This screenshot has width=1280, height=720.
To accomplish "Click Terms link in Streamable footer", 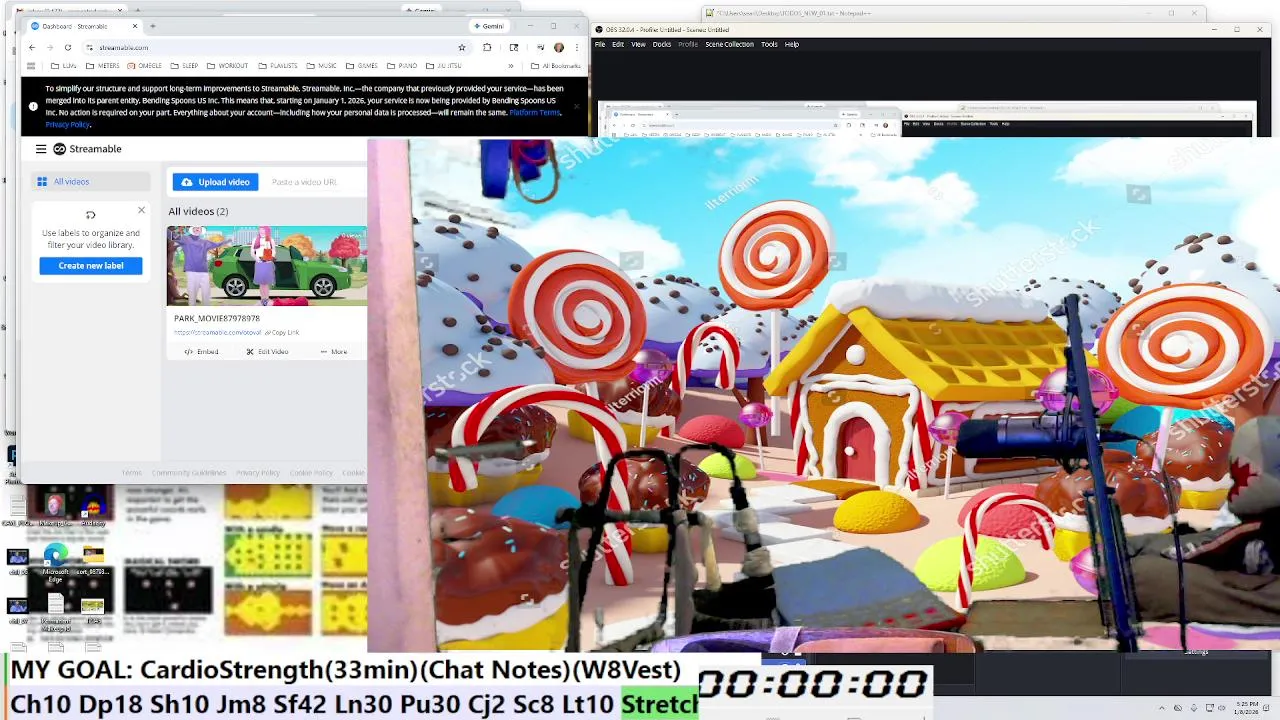I will (131, 473).
